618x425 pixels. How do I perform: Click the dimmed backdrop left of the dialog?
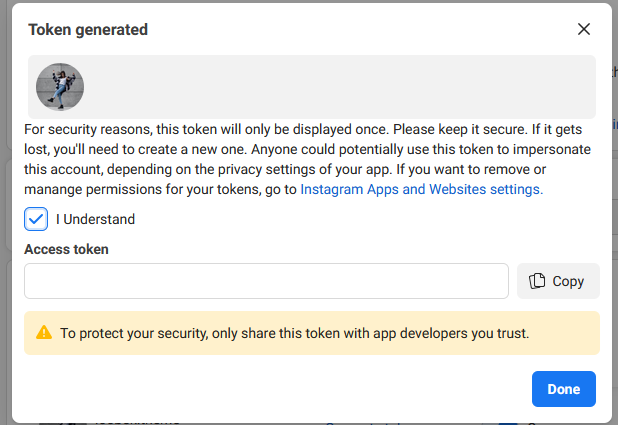[6, 213]
